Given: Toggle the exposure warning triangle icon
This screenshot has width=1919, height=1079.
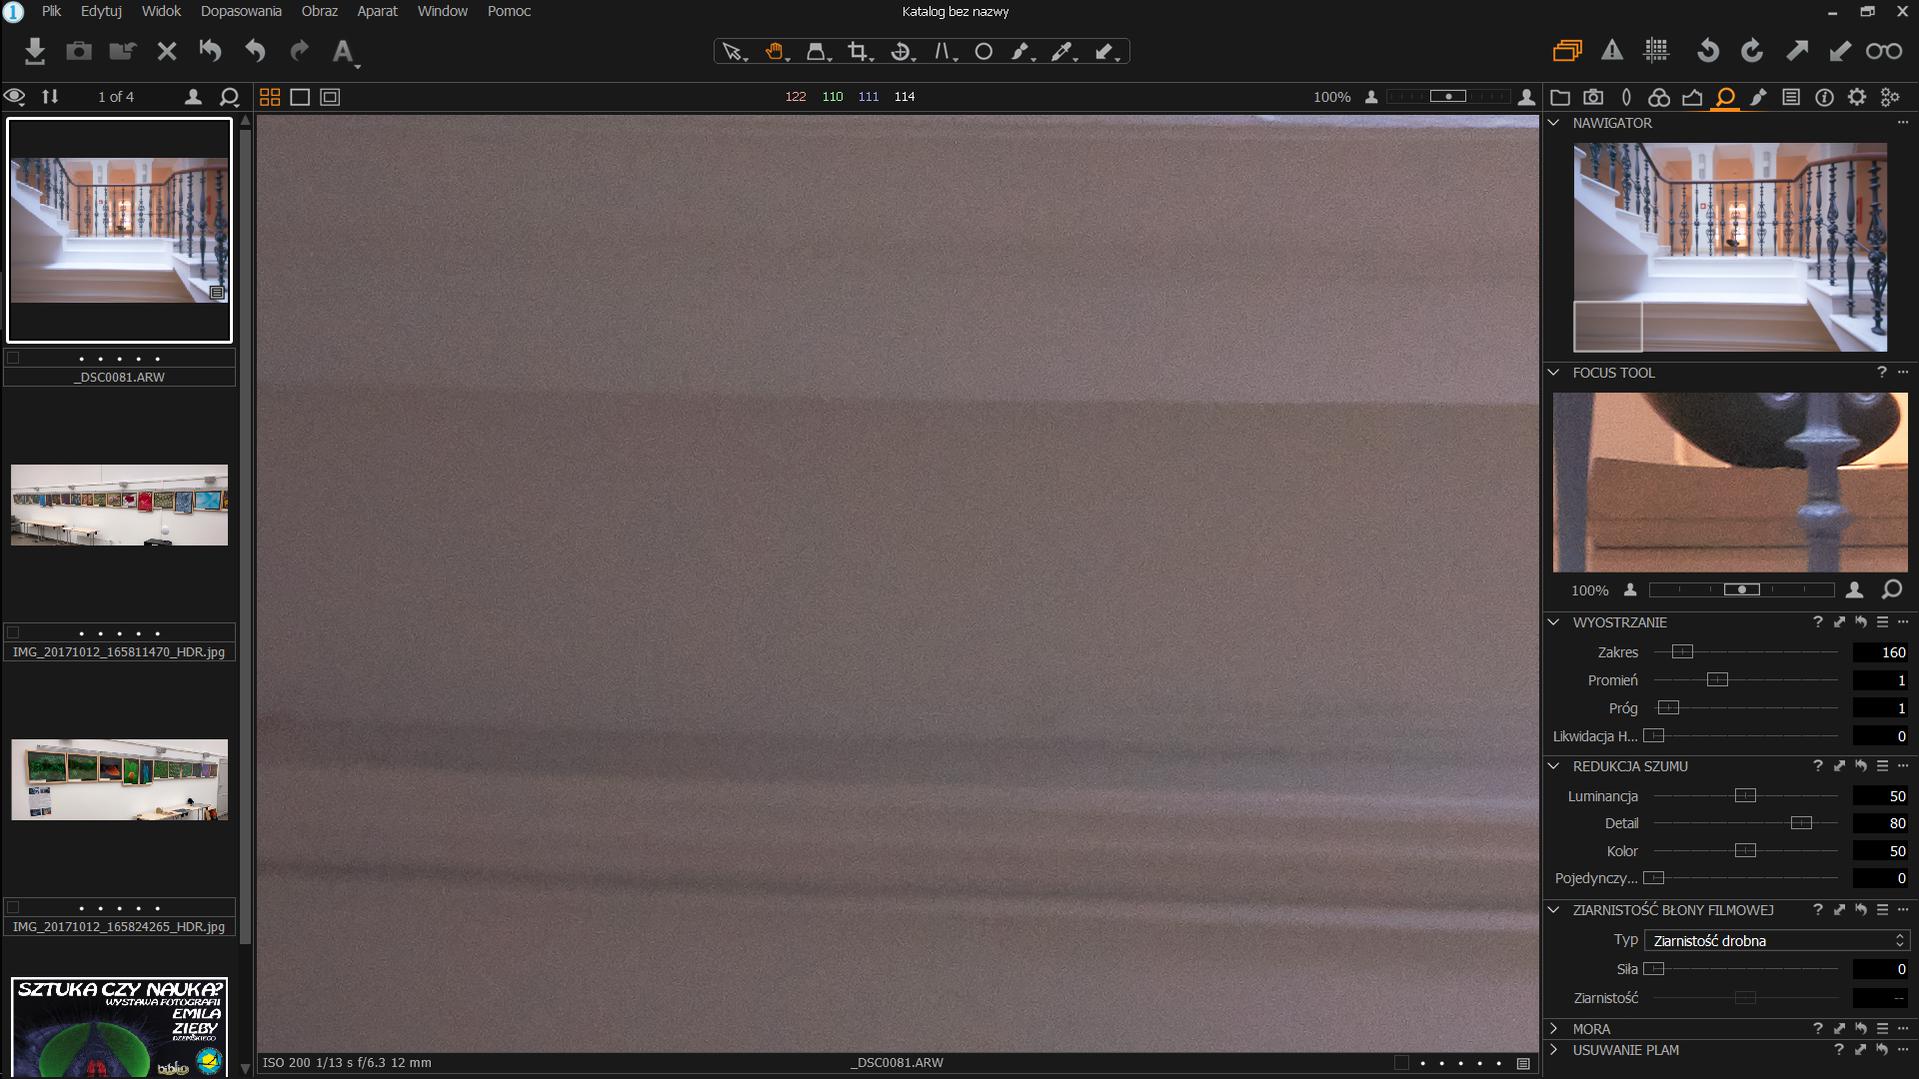Looking at the screenshot, I should (1612, 51).
